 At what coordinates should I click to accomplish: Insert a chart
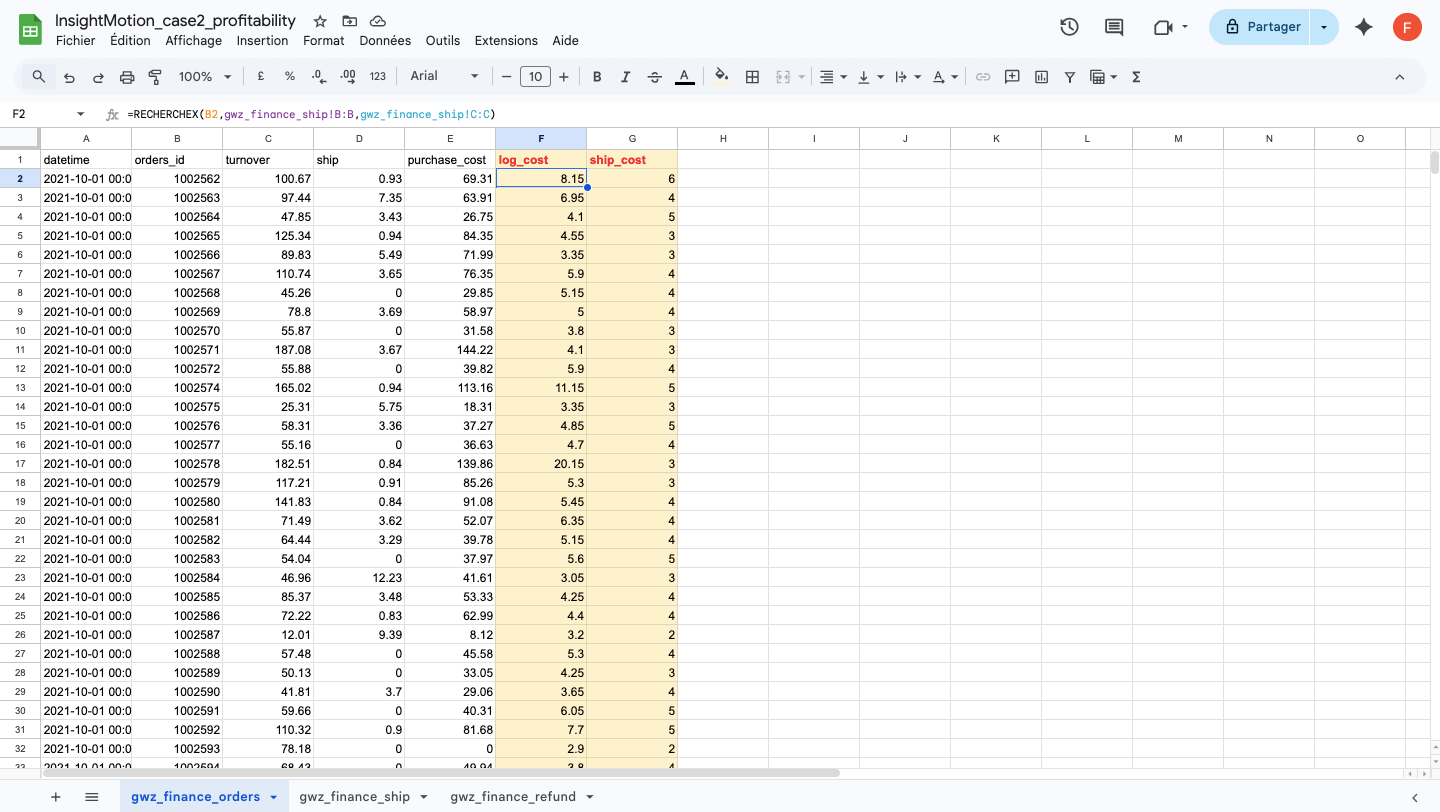pyautogui.click(x=1040, y=76)
